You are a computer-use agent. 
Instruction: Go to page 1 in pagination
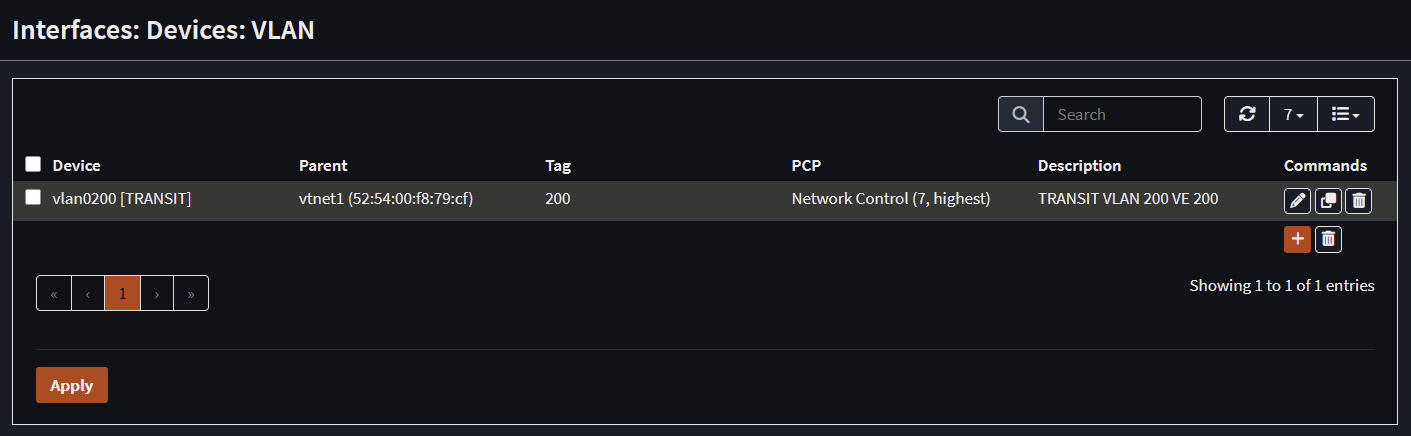pyautogui.click(x=123, y=293)
